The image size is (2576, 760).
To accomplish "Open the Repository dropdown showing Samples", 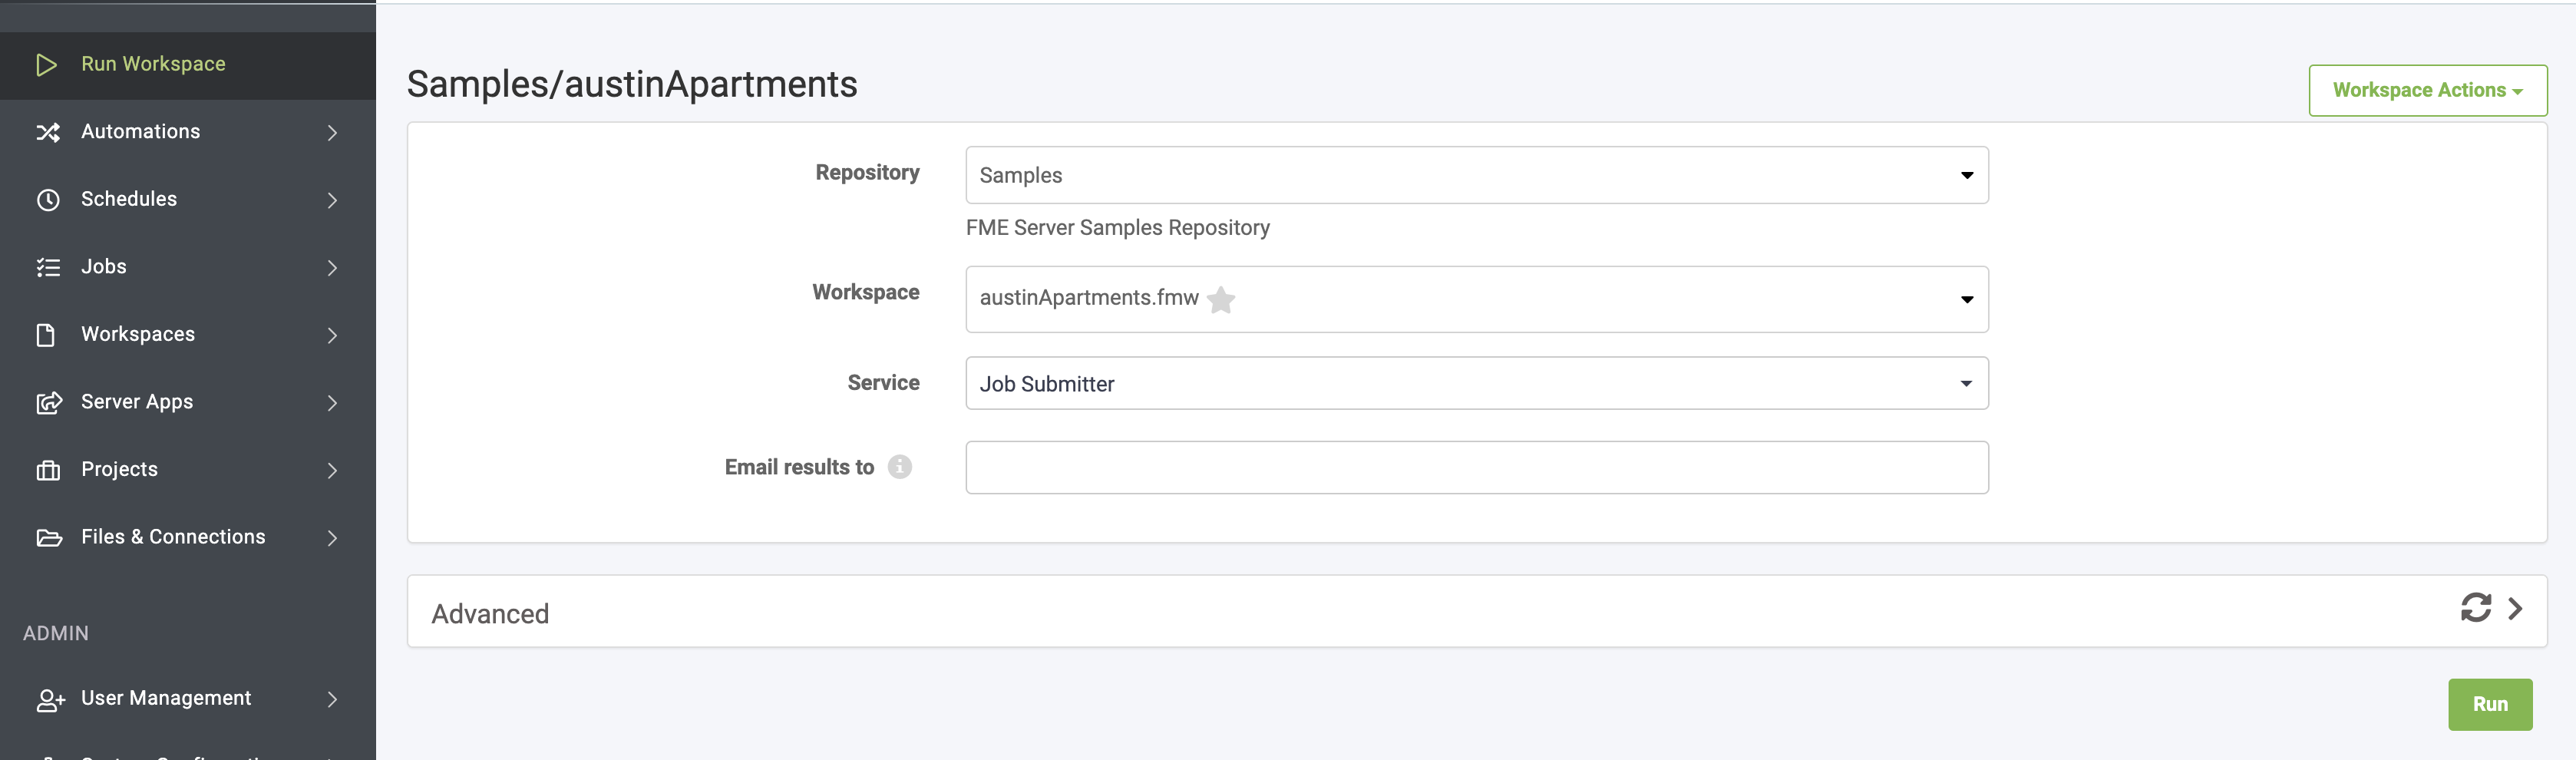I will tap(1476, 175).
